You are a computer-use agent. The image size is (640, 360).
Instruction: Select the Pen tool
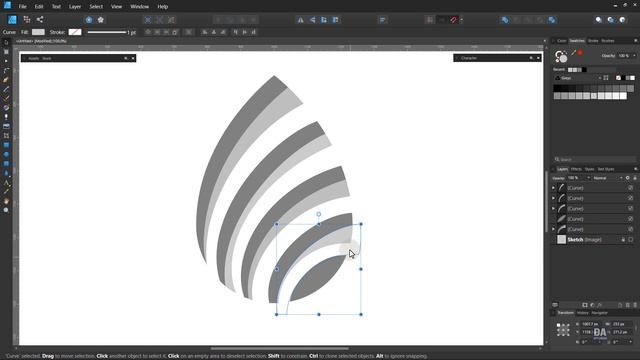(x=6, y=80)
